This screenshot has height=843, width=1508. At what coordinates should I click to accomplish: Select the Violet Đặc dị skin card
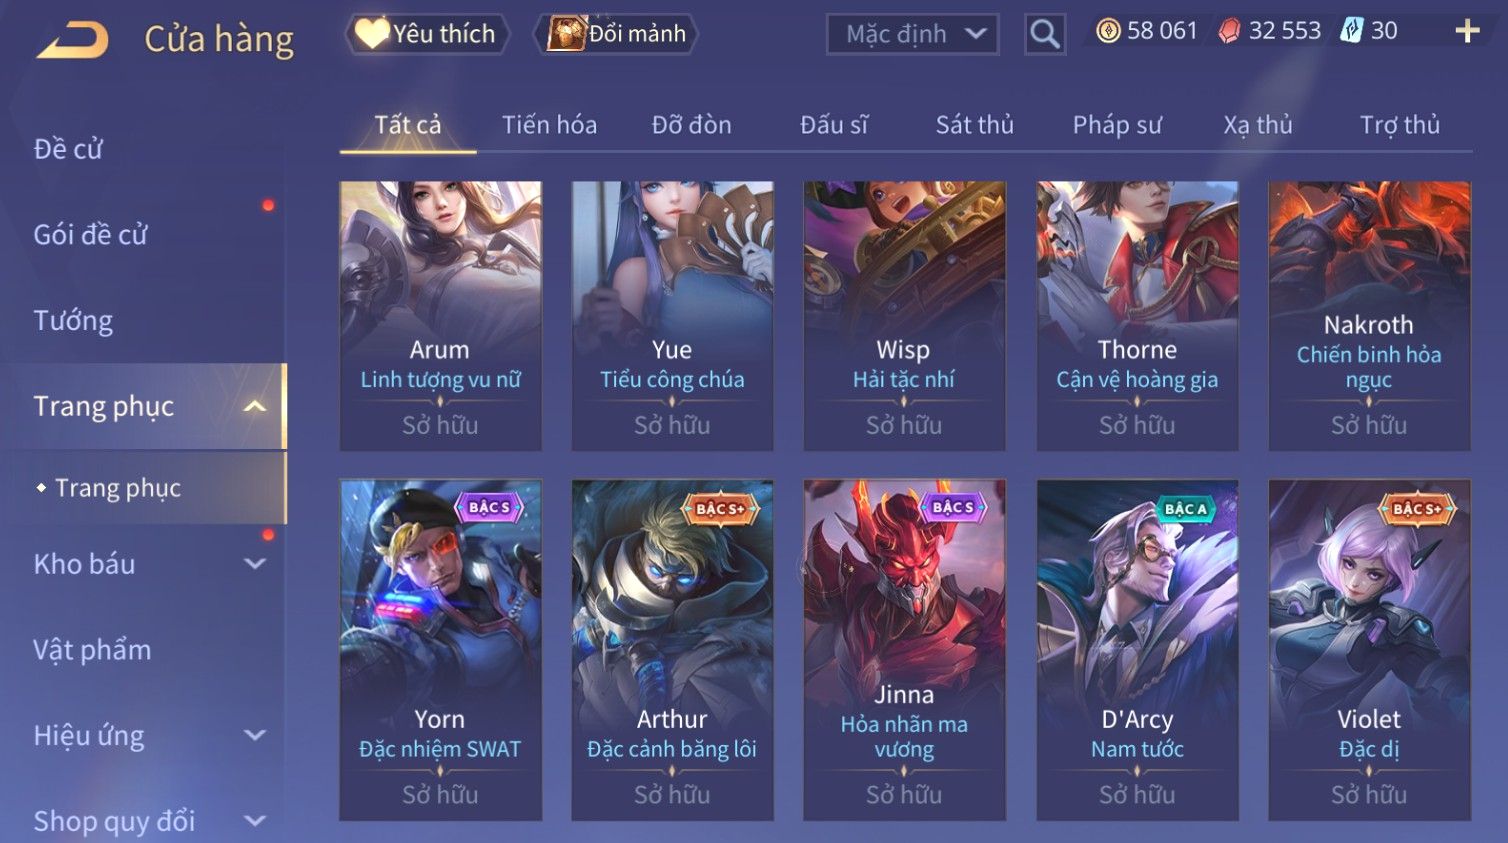(x=1369, y=650)
